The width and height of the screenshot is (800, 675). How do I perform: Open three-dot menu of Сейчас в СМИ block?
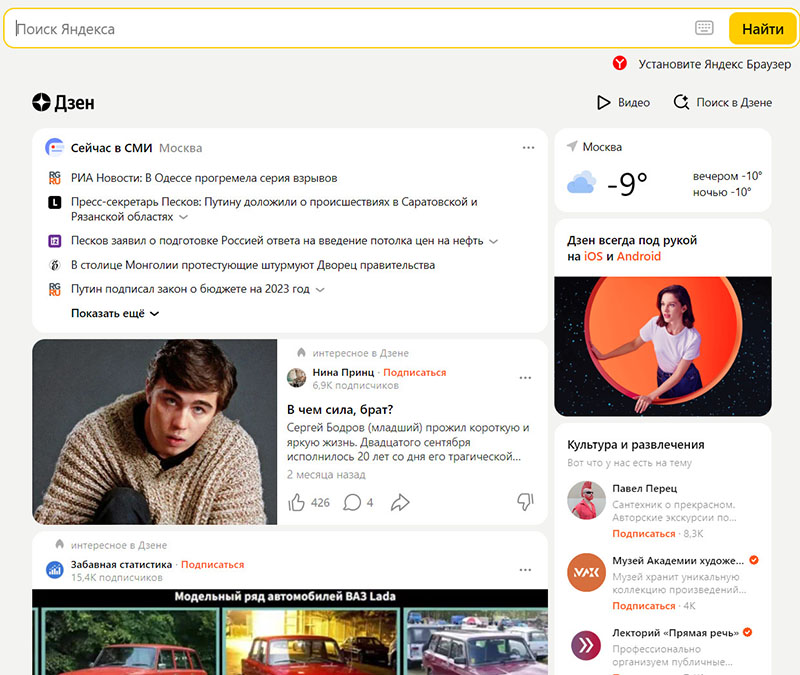[528, 148]
